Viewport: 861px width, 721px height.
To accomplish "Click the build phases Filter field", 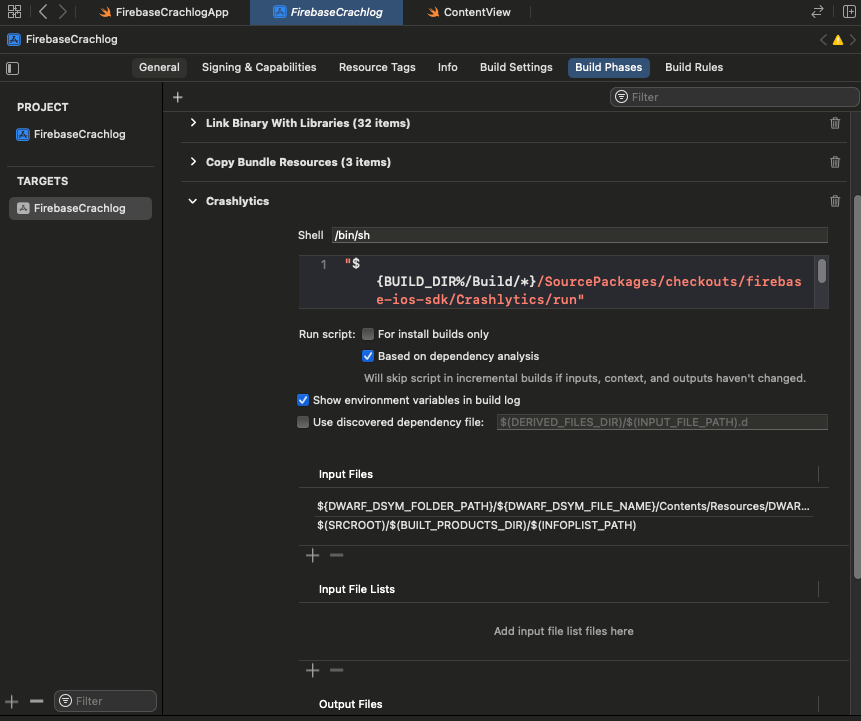I will coord(735,97).
